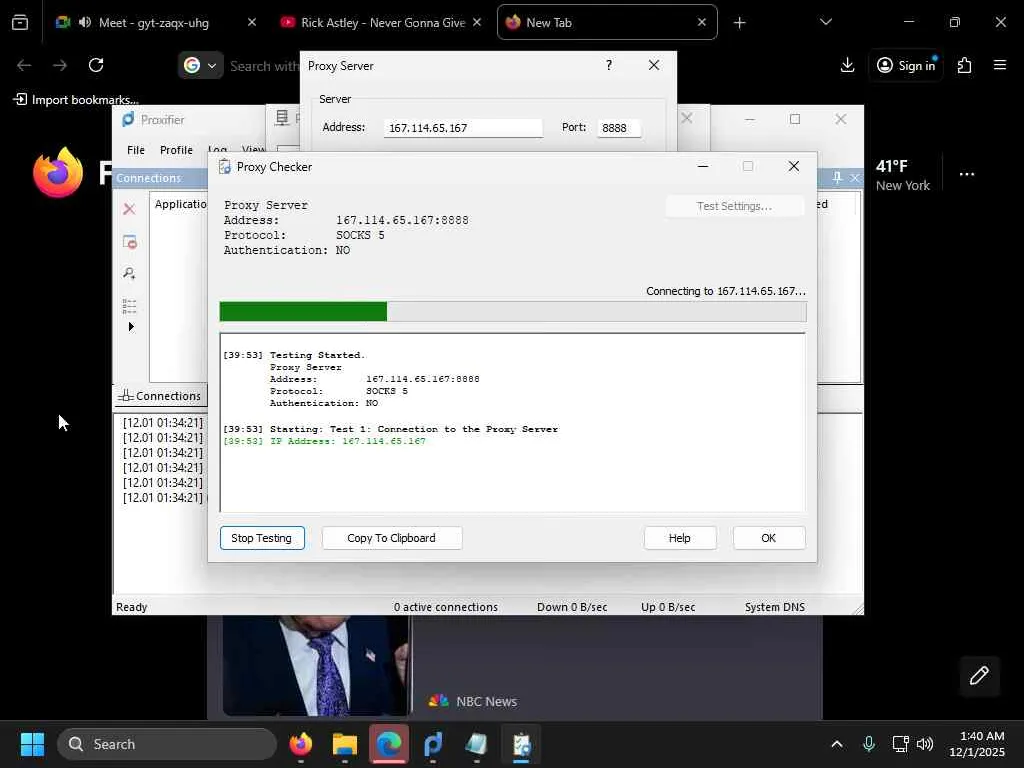Open Firefox Extensions icon
Viewport: 1024px width, 768px height.
click(964, 65)
